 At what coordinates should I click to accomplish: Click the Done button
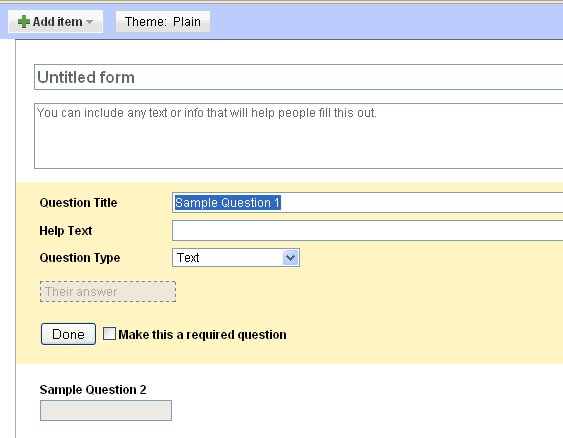(x=68, y=334)
